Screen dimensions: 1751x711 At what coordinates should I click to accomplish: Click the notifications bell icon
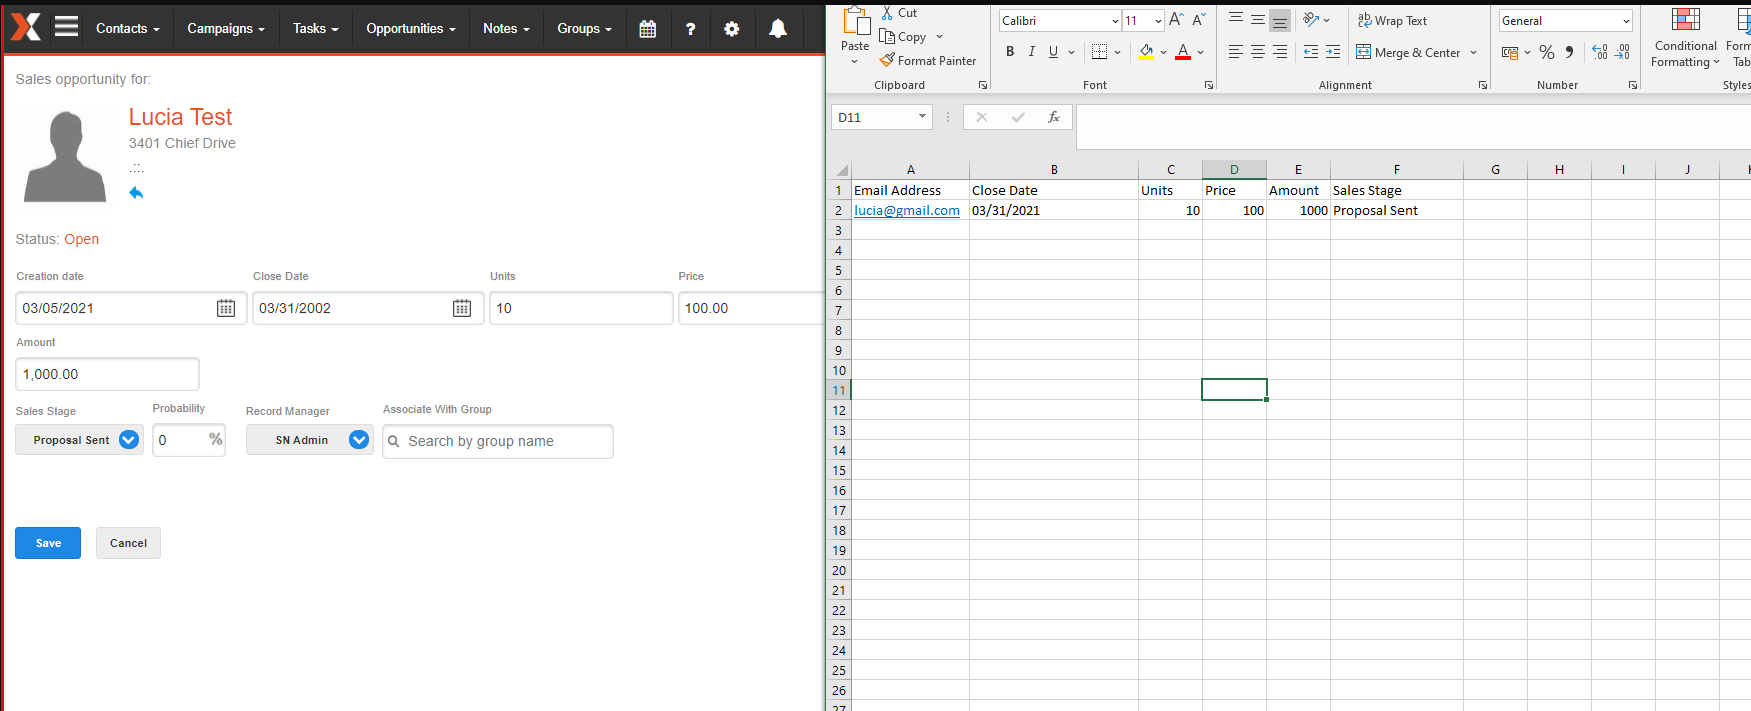click(777, 29)
